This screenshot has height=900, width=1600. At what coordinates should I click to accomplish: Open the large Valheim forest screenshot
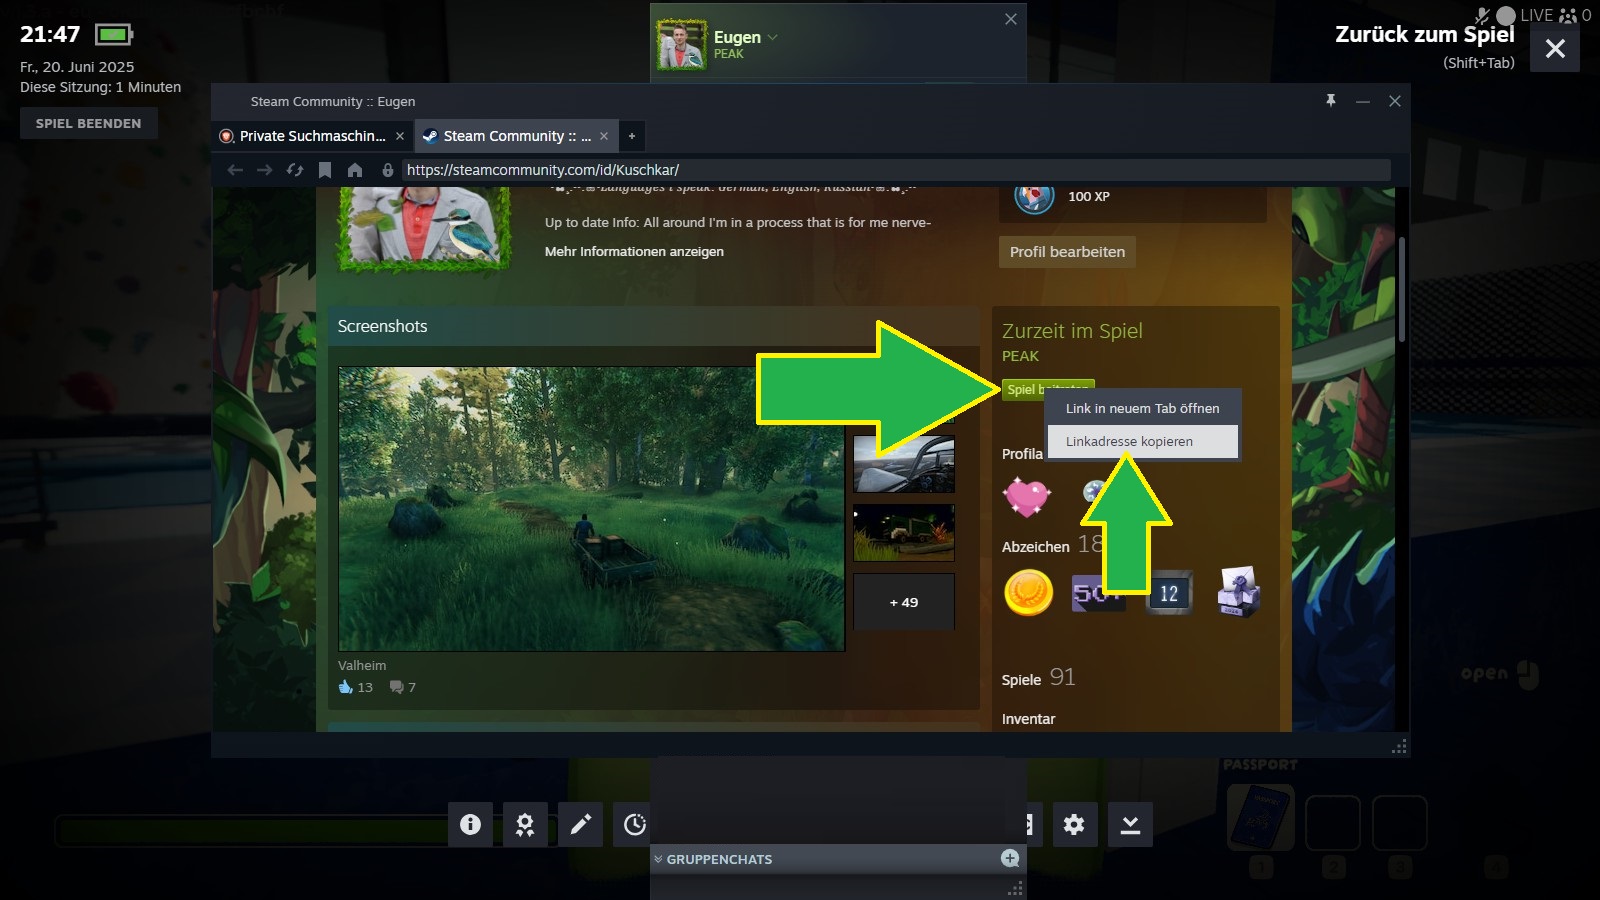pos(592,509)
